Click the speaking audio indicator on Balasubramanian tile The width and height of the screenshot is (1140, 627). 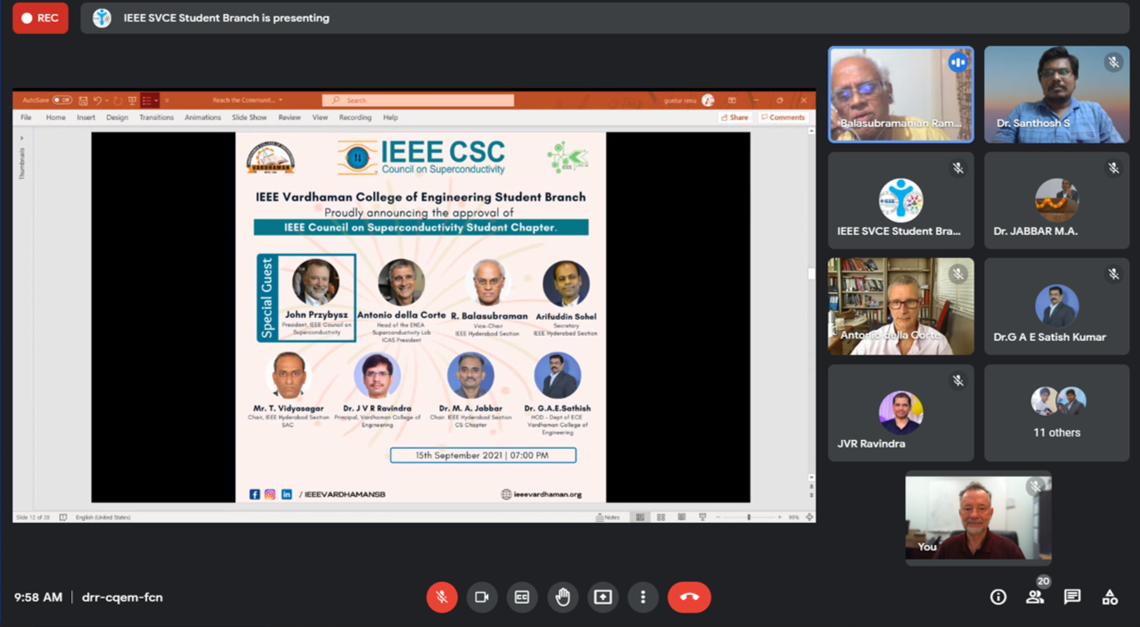(x=958, y=63)
